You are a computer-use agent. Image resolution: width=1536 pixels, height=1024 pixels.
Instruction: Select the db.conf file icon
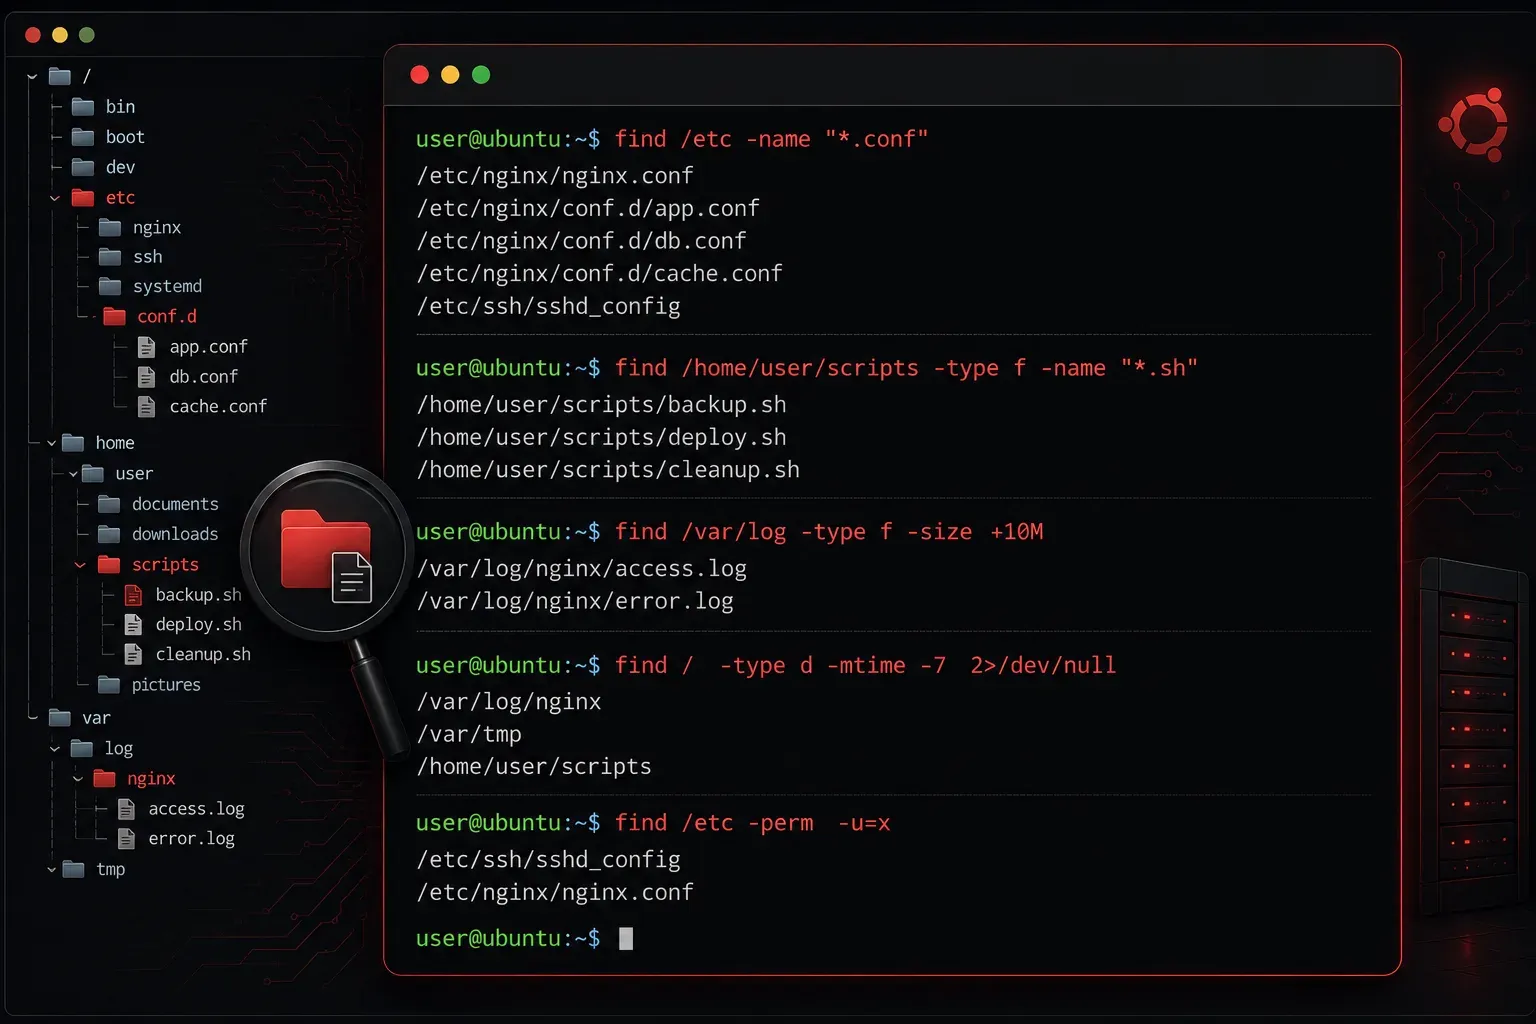(x=146, y=377)
